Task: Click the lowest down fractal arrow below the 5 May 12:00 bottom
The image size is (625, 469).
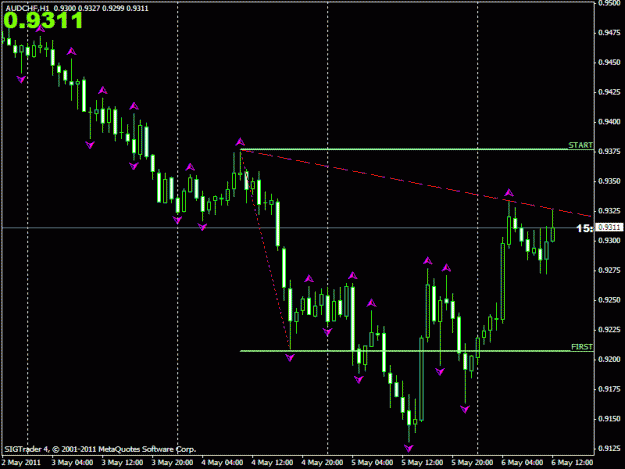Action: click(409, 448)
